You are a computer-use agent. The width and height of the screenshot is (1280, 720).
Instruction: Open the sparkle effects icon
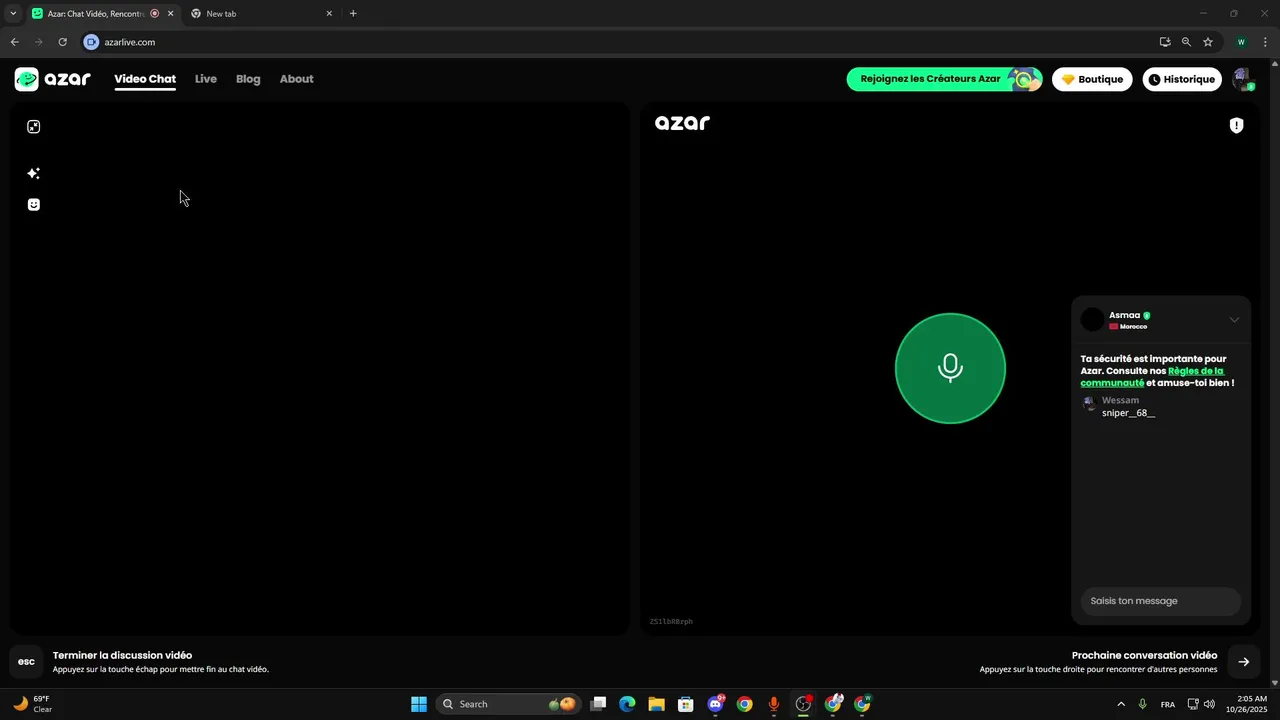click(33, 173)
